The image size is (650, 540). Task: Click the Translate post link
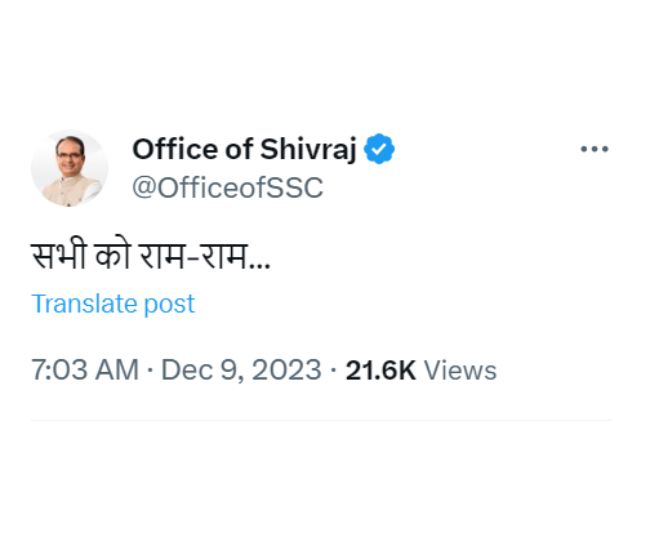point(113,304)
